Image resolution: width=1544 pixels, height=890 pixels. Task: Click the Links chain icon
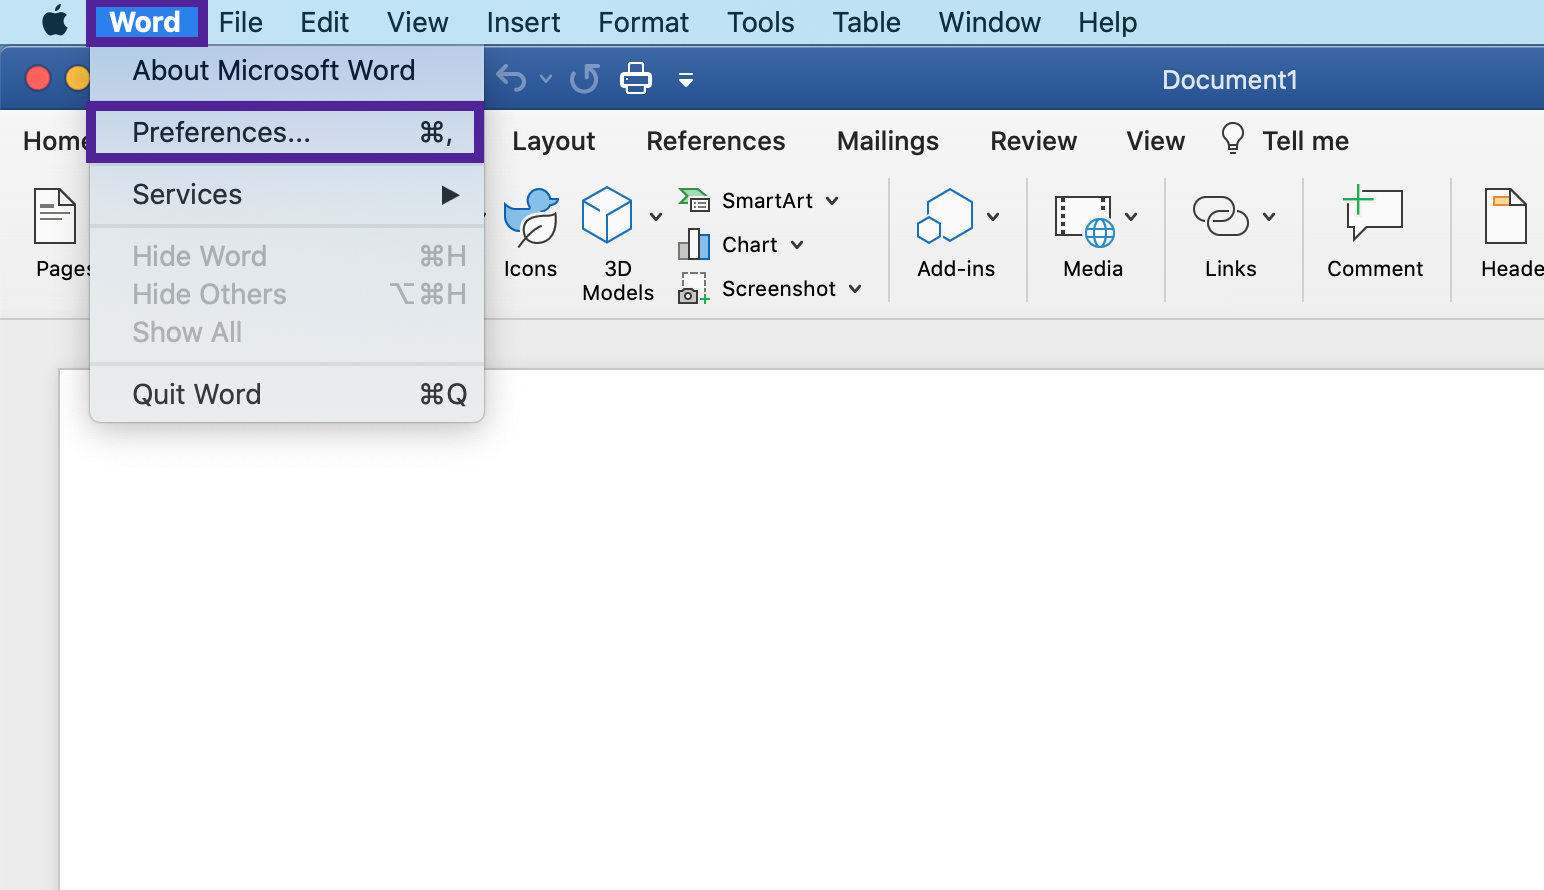(1221, 216)
